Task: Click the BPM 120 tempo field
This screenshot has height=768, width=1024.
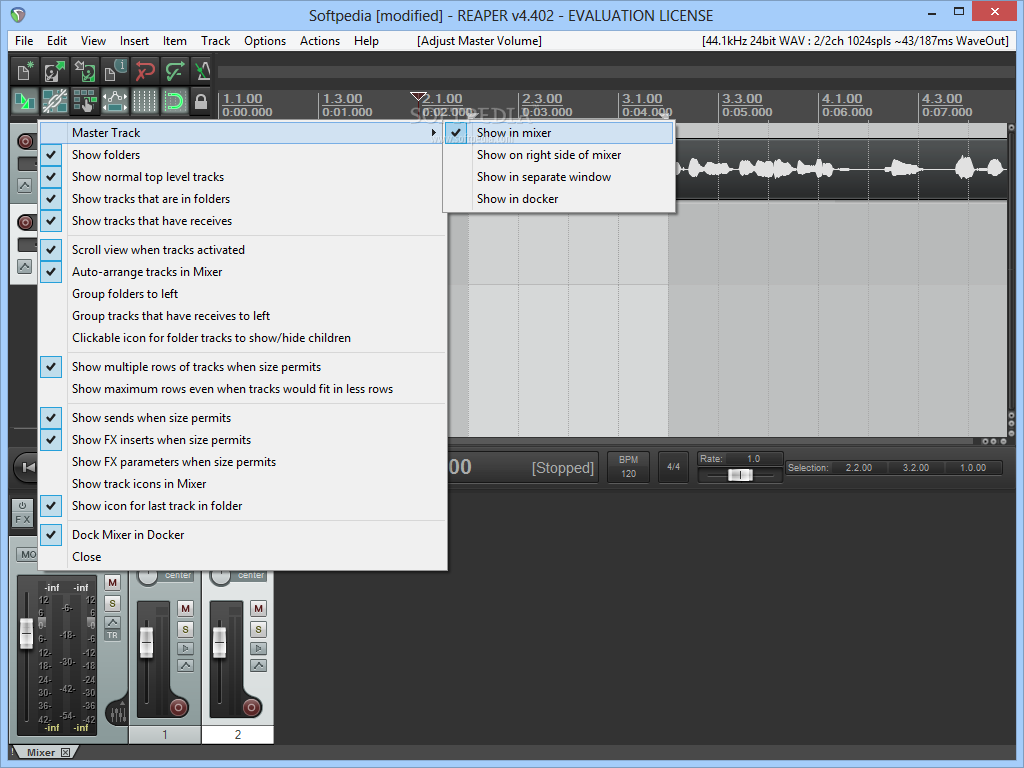Action: coord(628,467)
